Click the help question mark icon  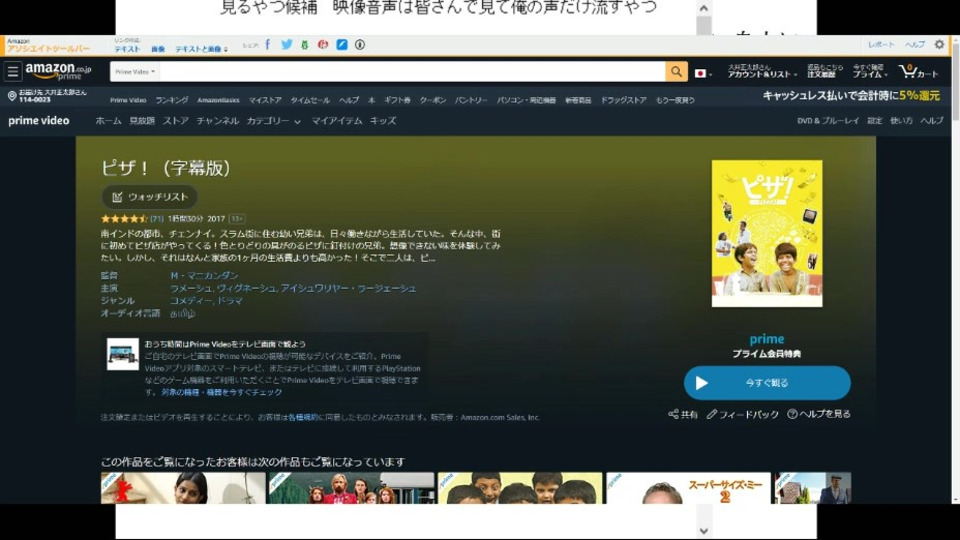click(792, 414)
